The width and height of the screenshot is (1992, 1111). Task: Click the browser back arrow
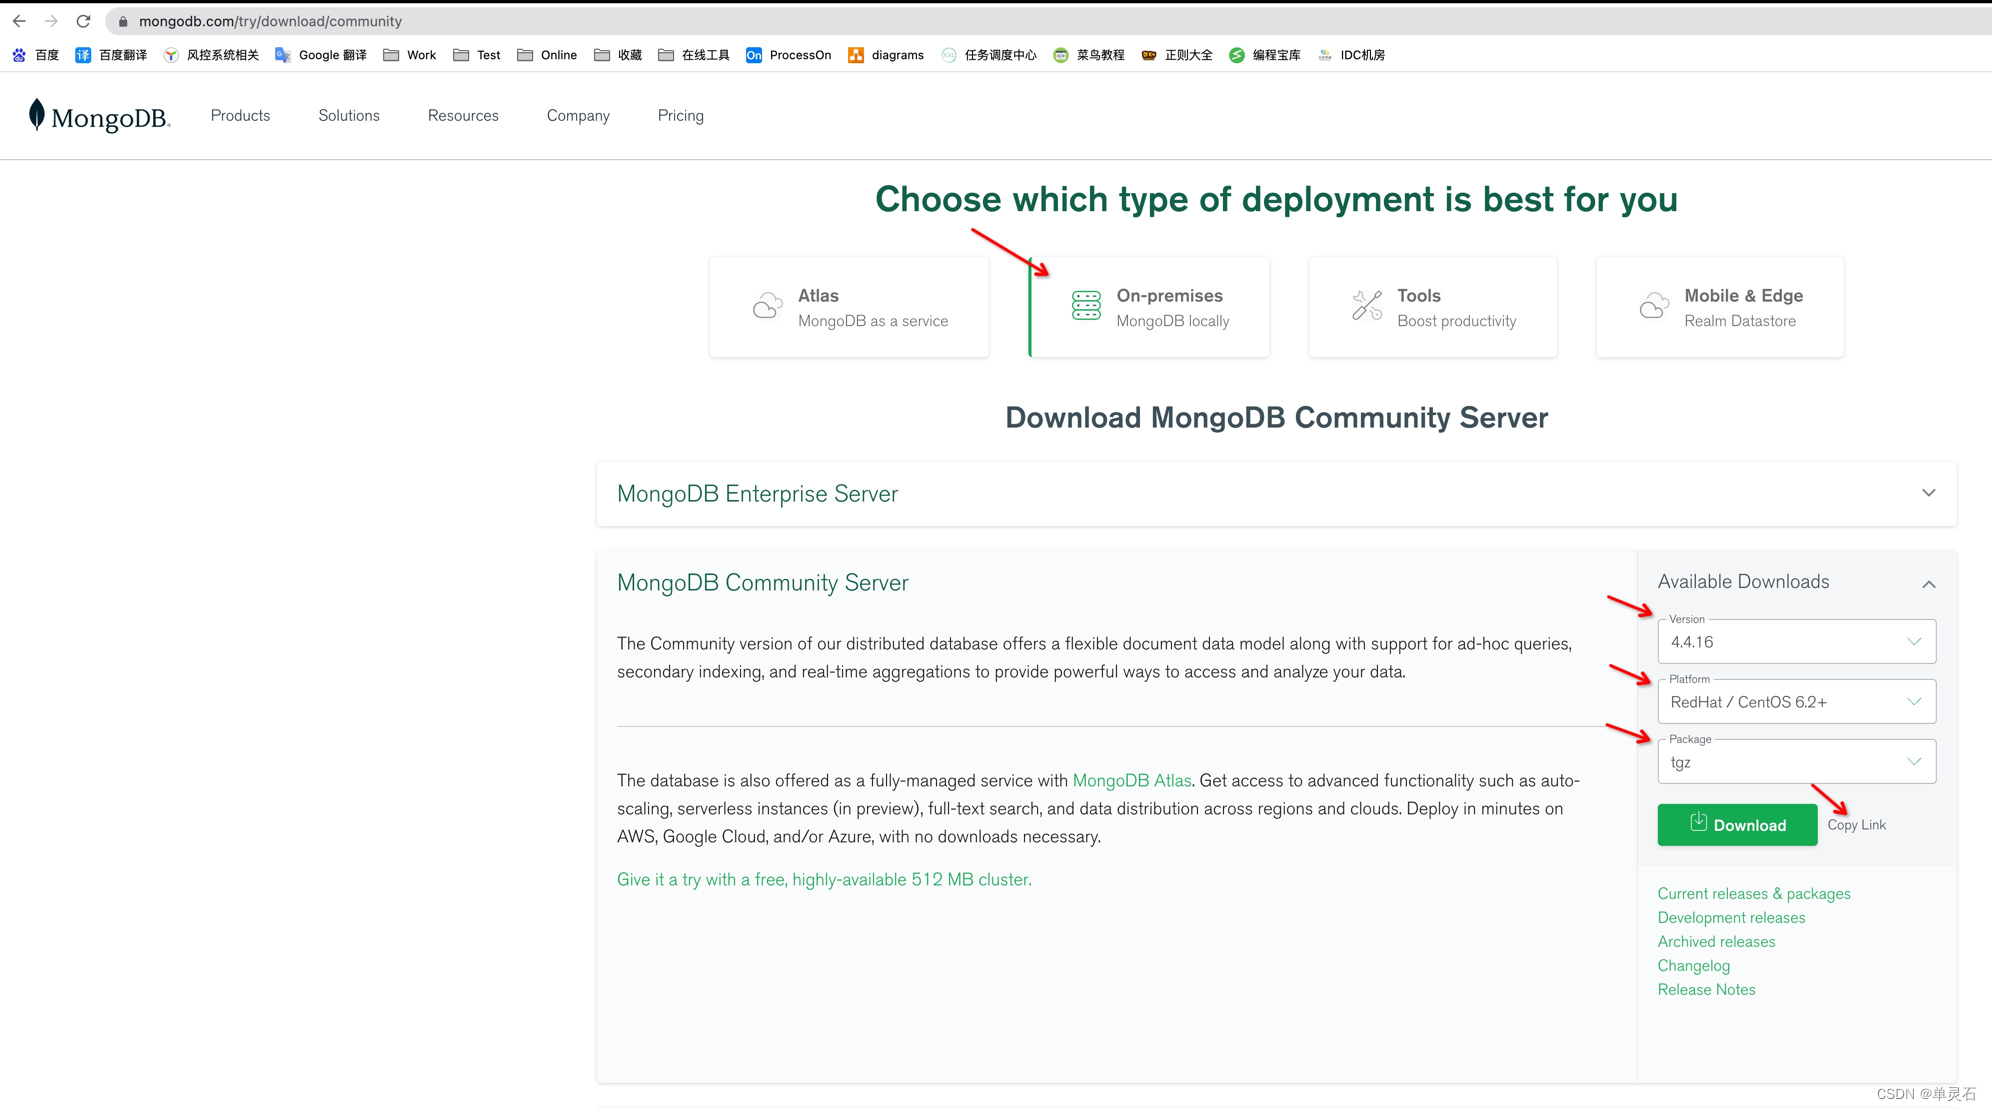19,21
